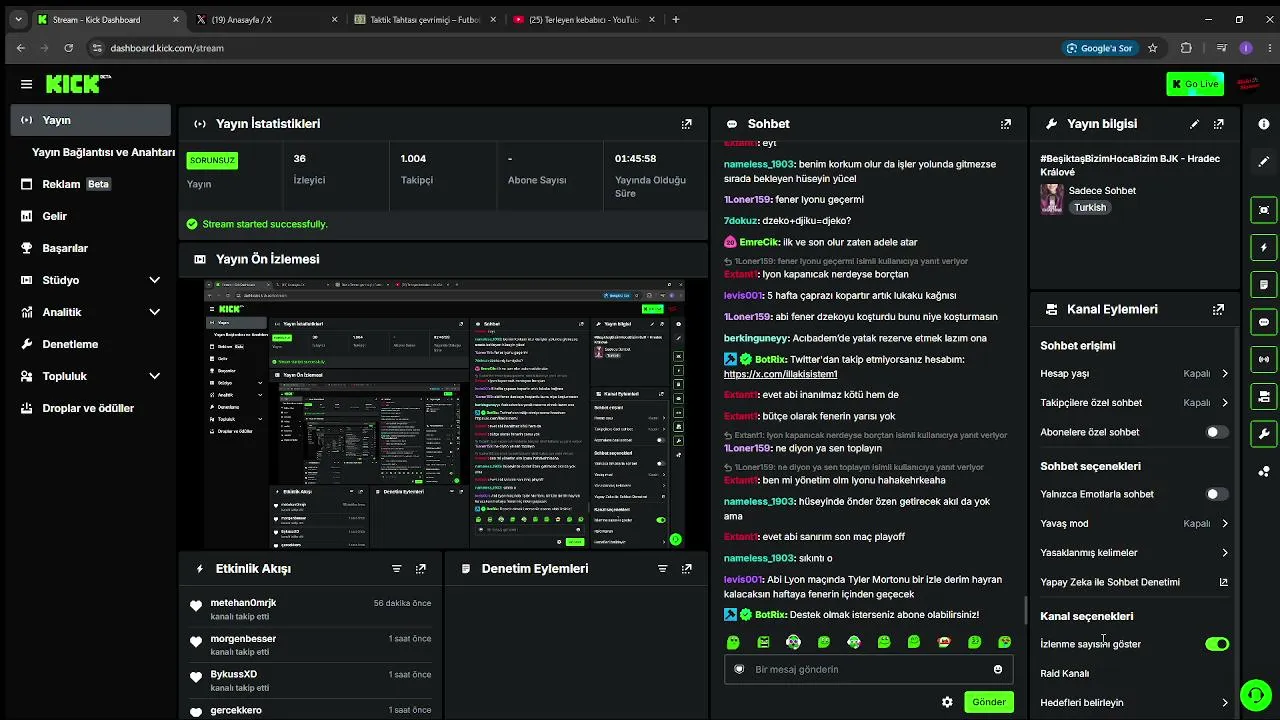Toggle Yalnızca Emotlarla sohbet switch
Screen dimensions: 1280x720
click(x=1216, y=494)
